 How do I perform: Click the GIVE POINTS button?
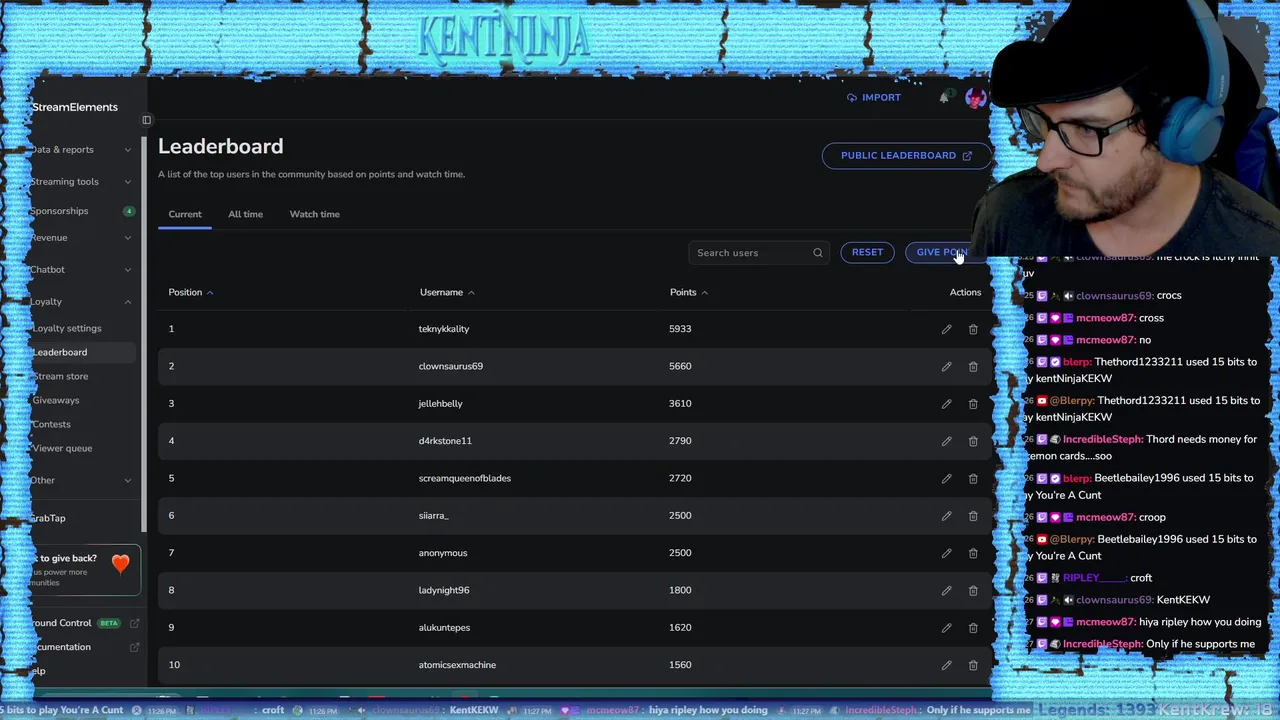(x=940, y=252)
